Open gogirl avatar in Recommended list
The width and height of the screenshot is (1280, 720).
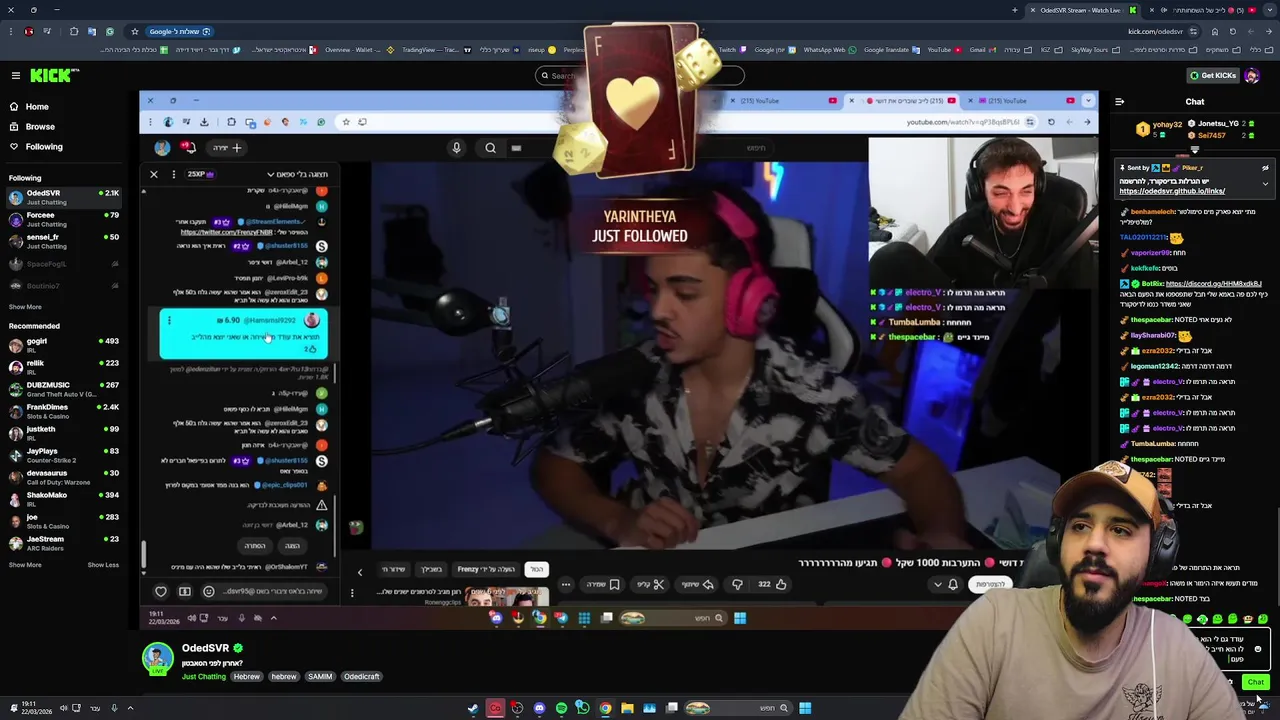15,345
